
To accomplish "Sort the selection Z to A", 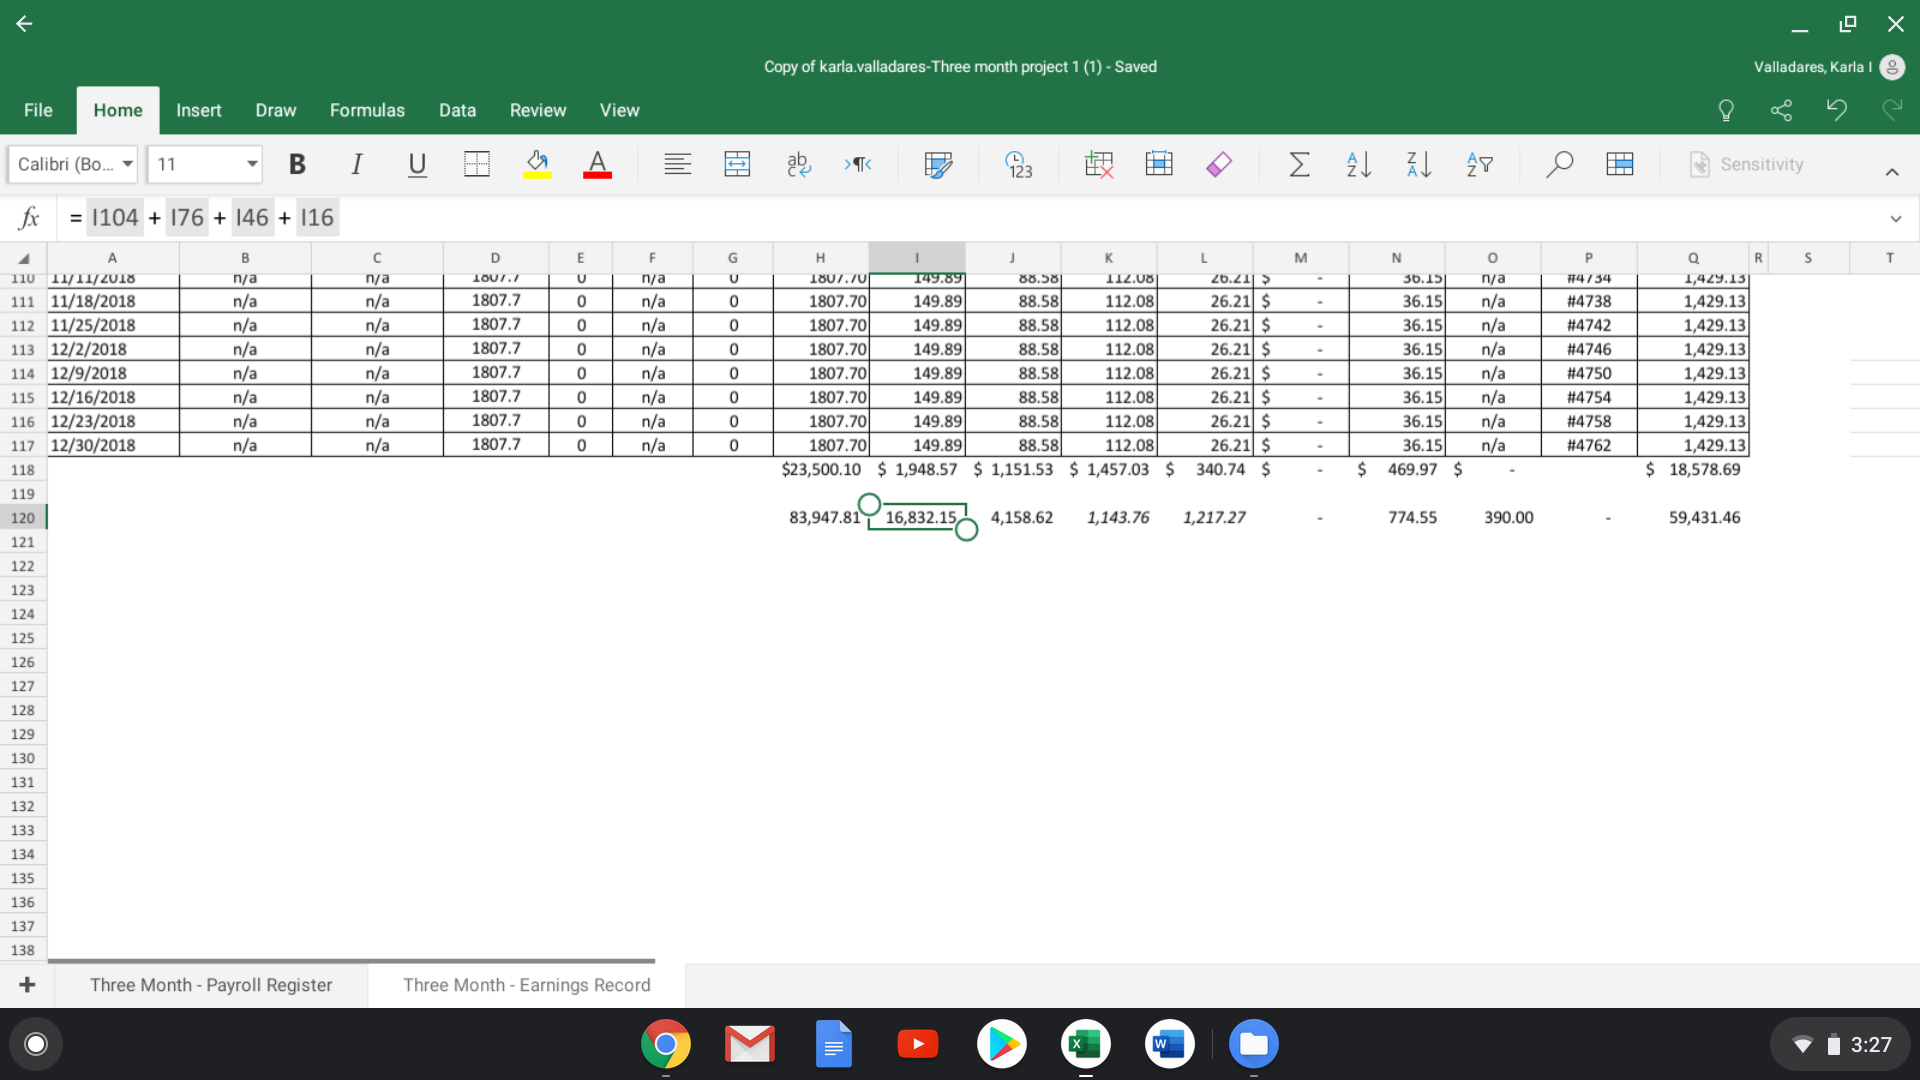I will [x=1418, y=164].
